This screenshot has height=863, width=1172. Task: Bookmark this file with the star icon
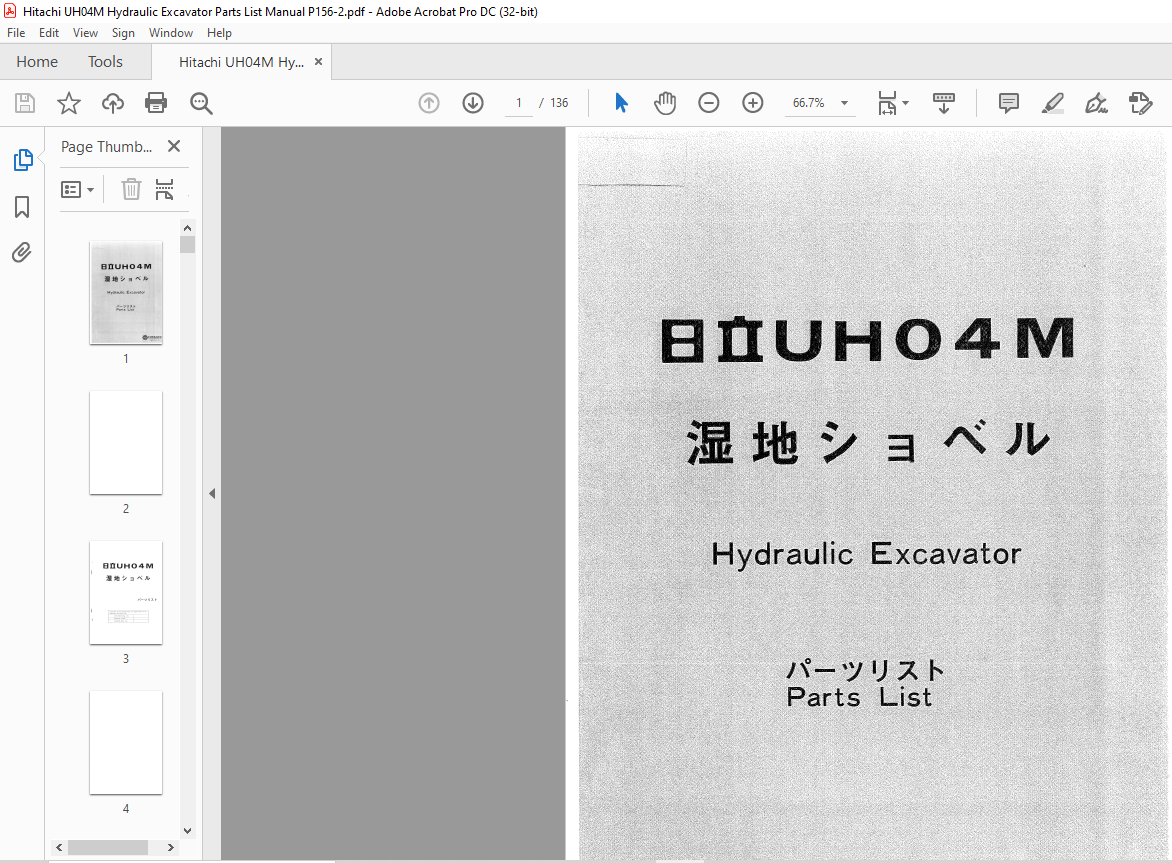[x=69, y=103]
